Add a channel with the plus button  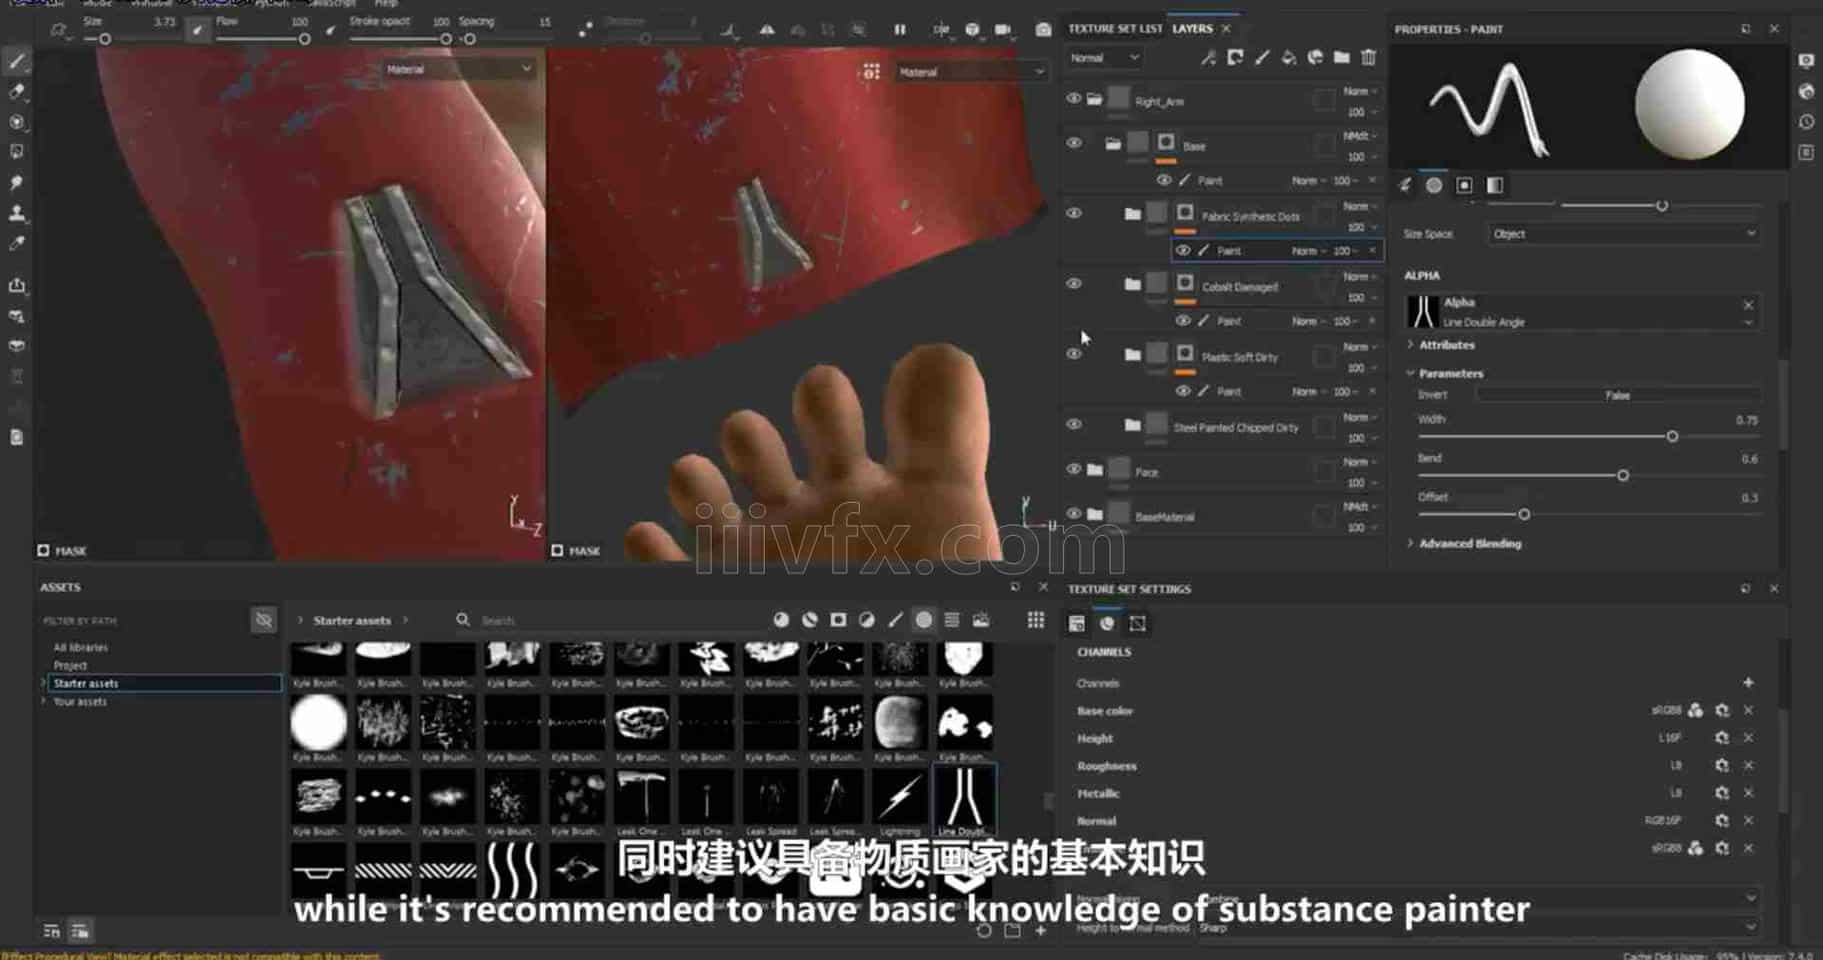(x=1748, y=682)
